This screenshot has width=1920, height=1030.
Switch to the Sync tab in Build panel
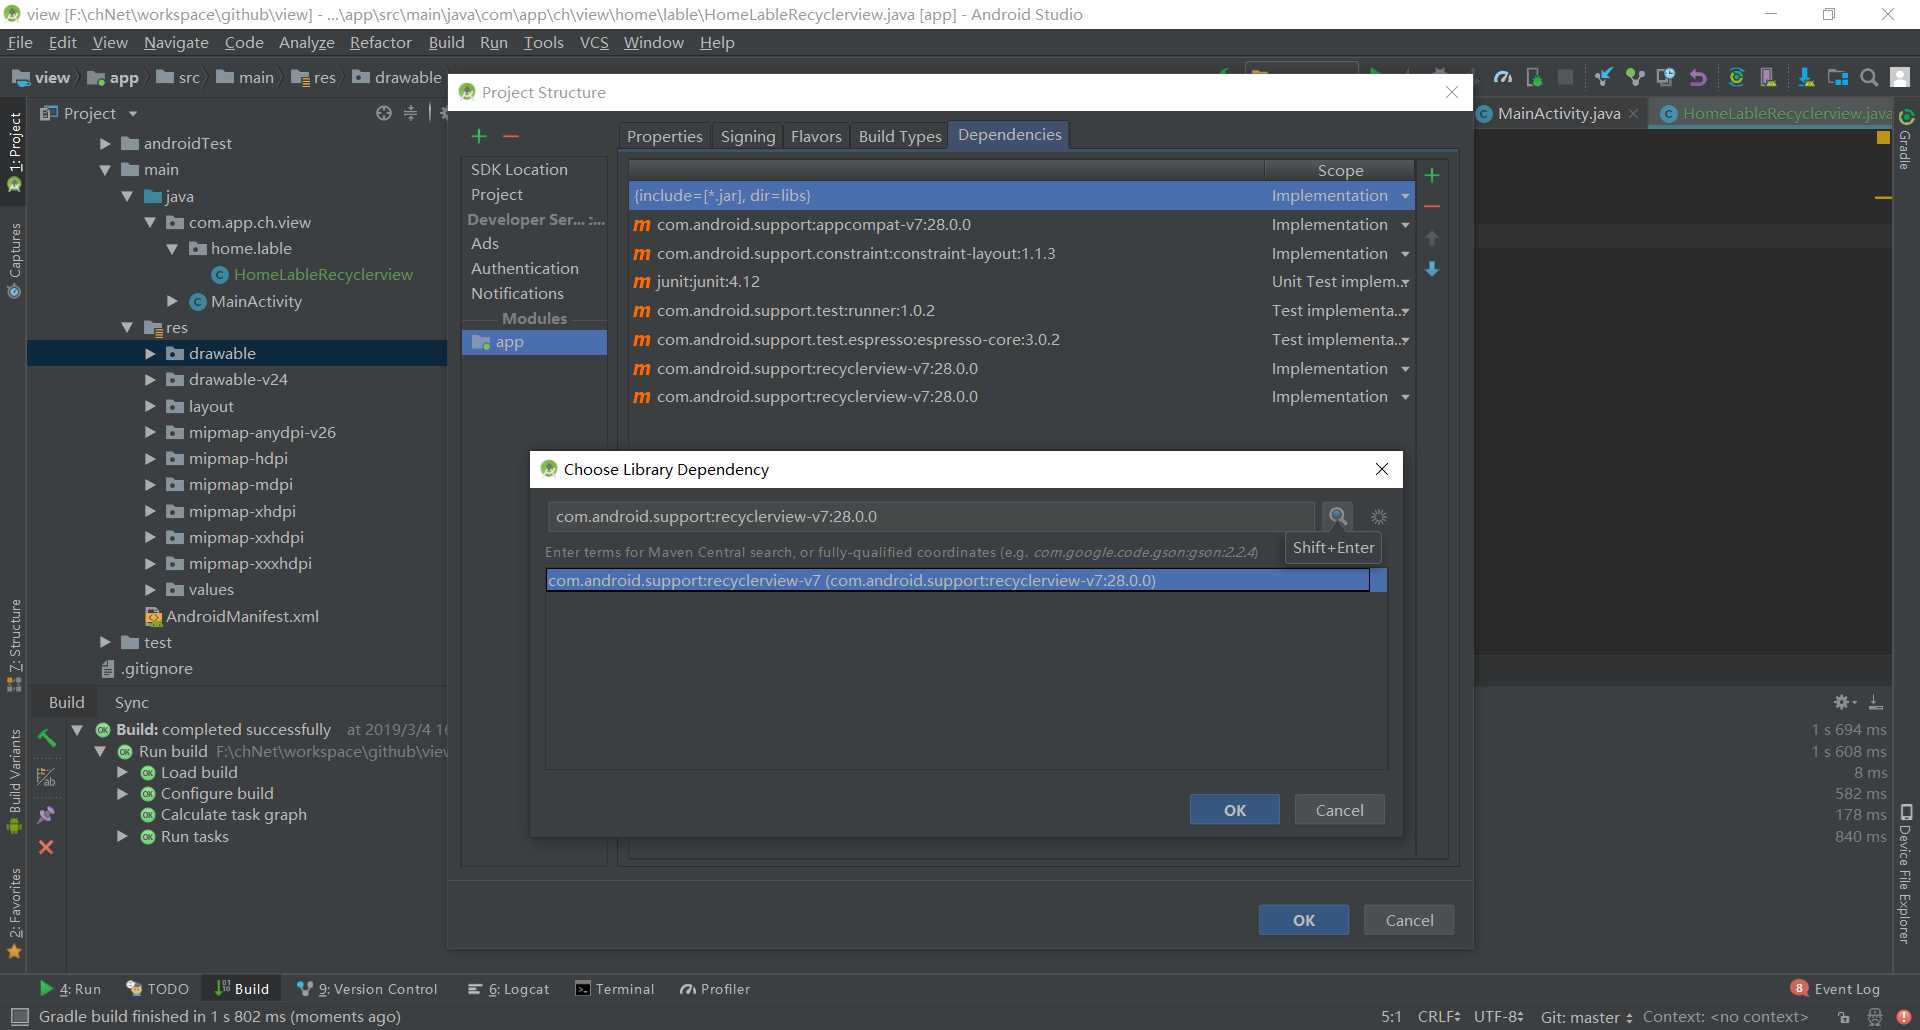pyautogui.click(x=131, y=703)
